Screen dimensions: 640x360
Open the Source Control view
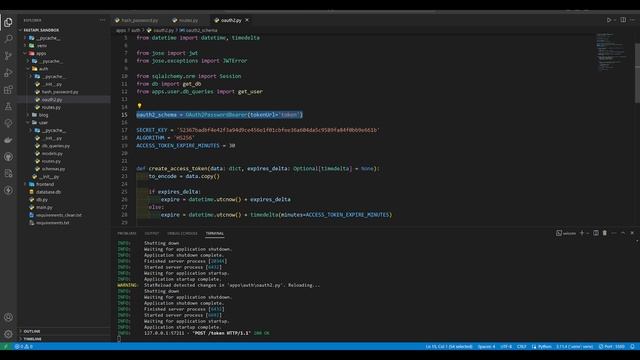point(8,56)
